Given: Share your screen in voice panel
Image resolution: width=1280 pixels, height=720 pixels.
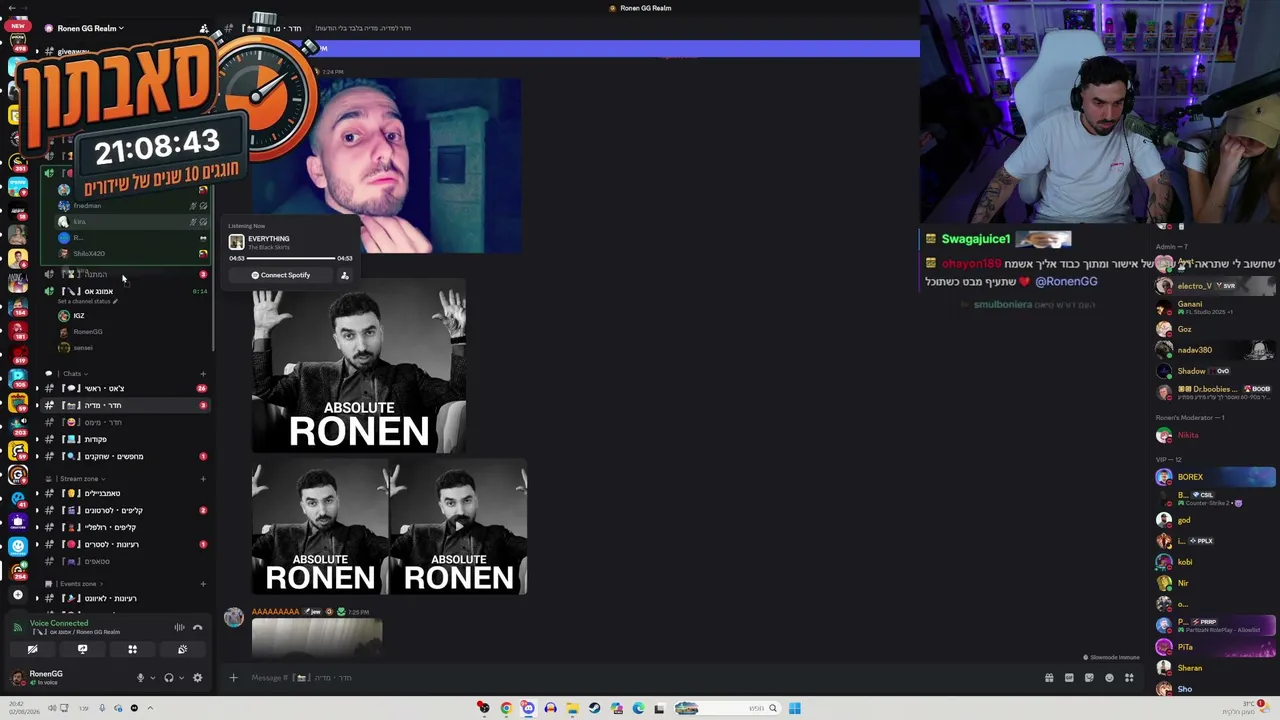Looking at the screenshot, I should click(82, 649).
